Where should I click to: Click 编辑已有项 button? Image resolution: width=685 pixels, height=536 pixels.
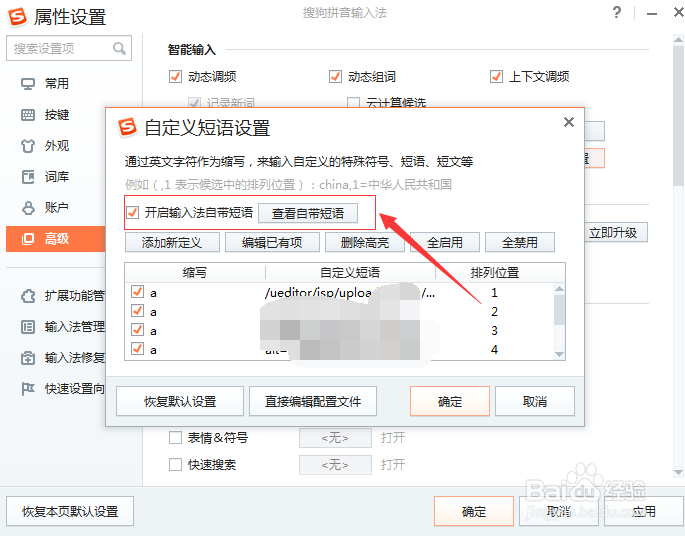(272, 242)
